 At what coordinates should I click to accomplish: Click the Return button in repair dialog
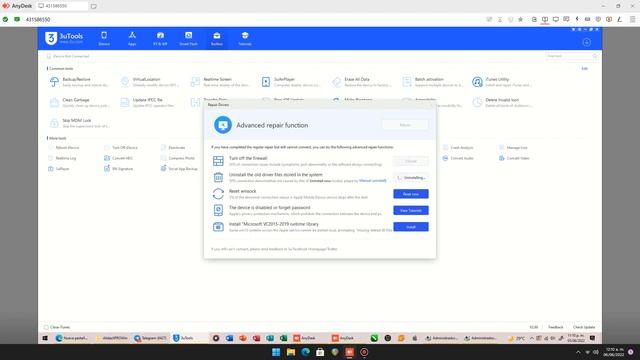point(405,125)
